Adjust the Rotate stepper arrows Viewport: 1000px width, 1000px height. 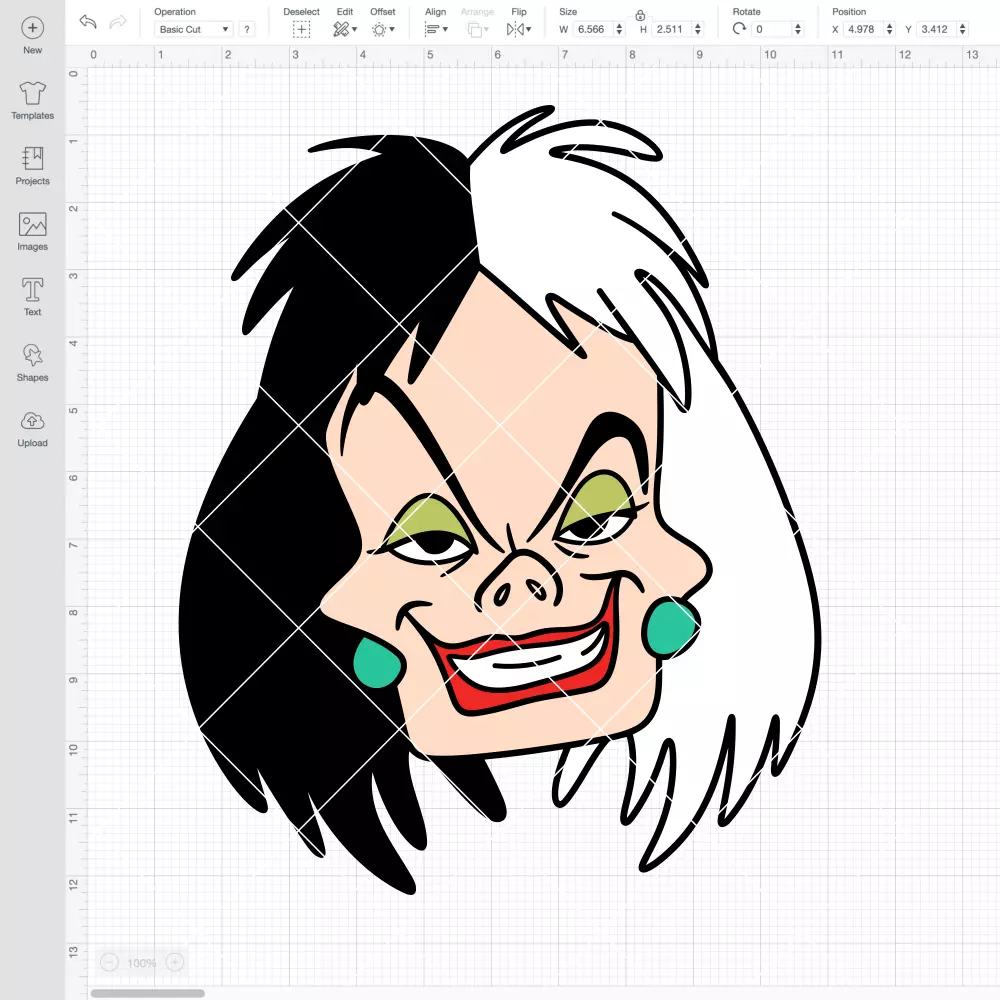[x=797, y=29]
